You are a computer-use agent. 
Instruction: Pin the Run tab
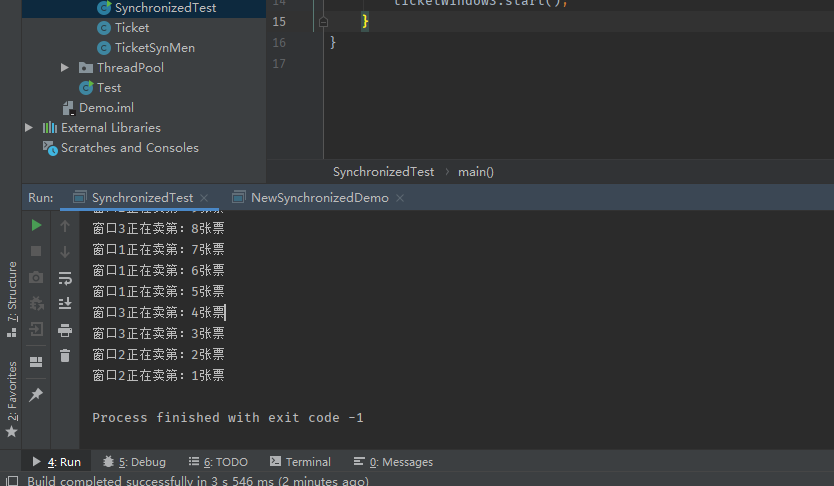[x=36, y=395]
